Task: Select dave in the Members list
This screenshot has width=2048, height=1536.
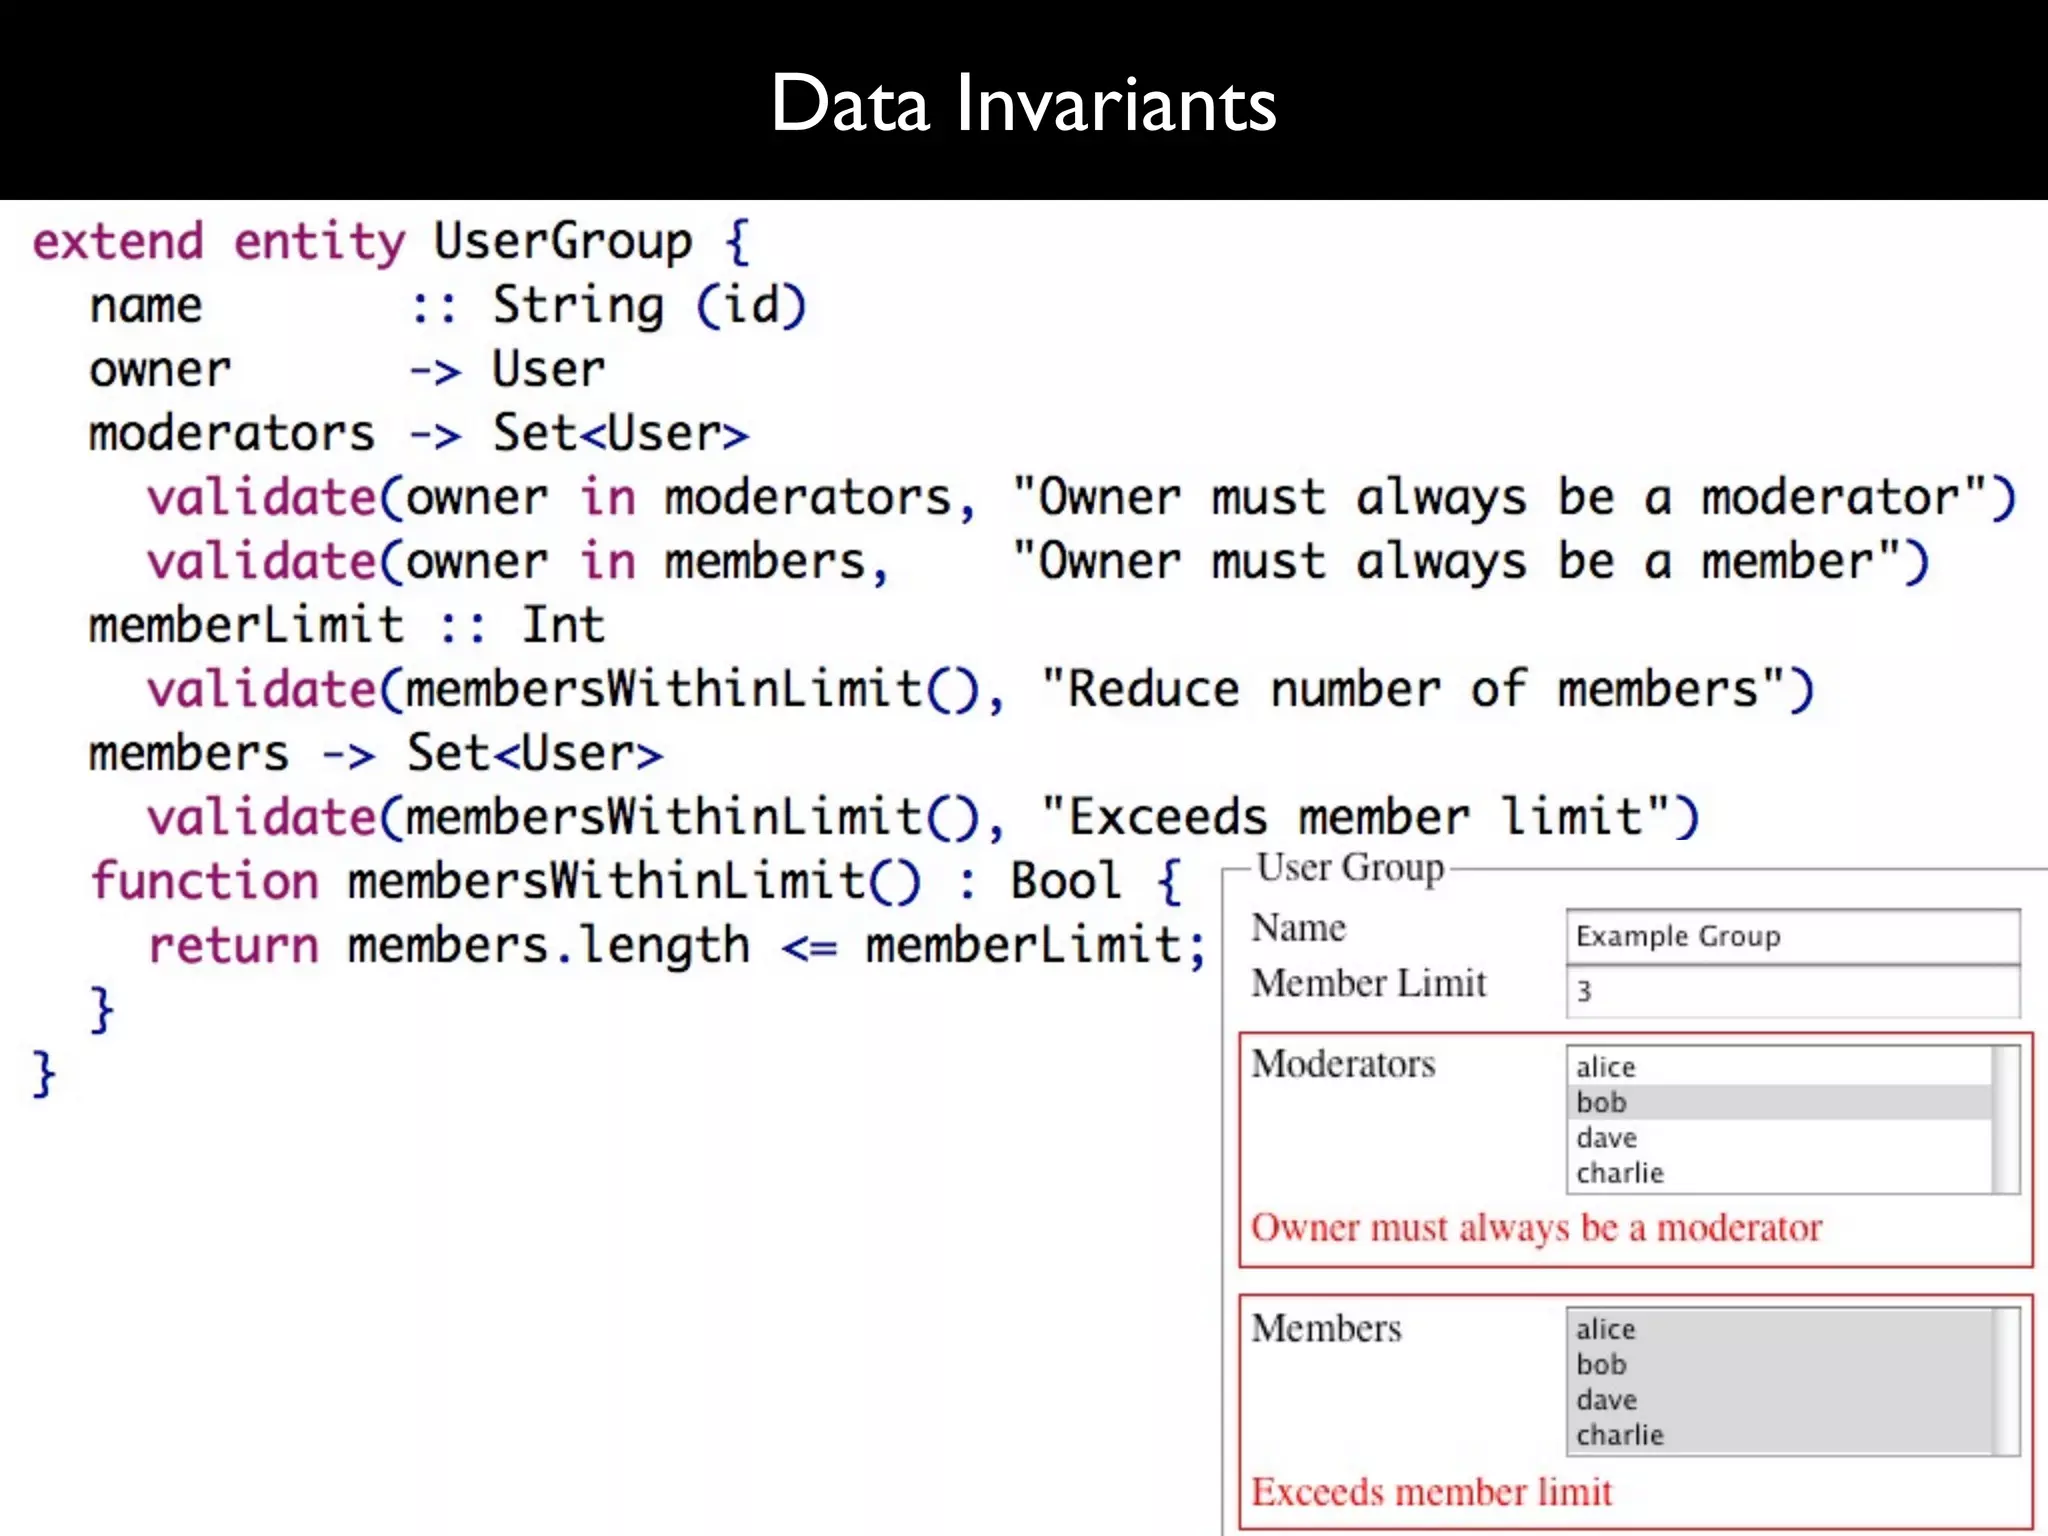Action: pos(1779,1400)
